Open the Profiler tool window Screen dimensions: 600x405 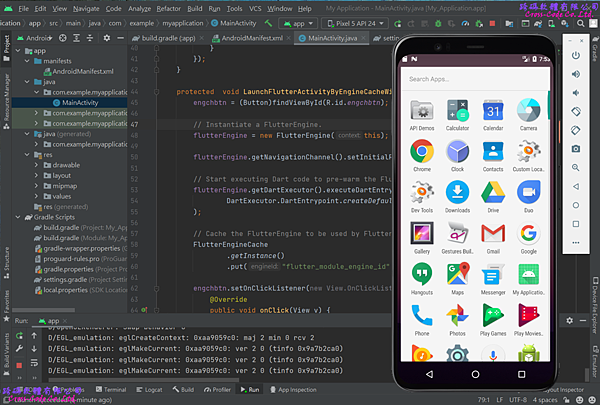(x=222, y=389)
